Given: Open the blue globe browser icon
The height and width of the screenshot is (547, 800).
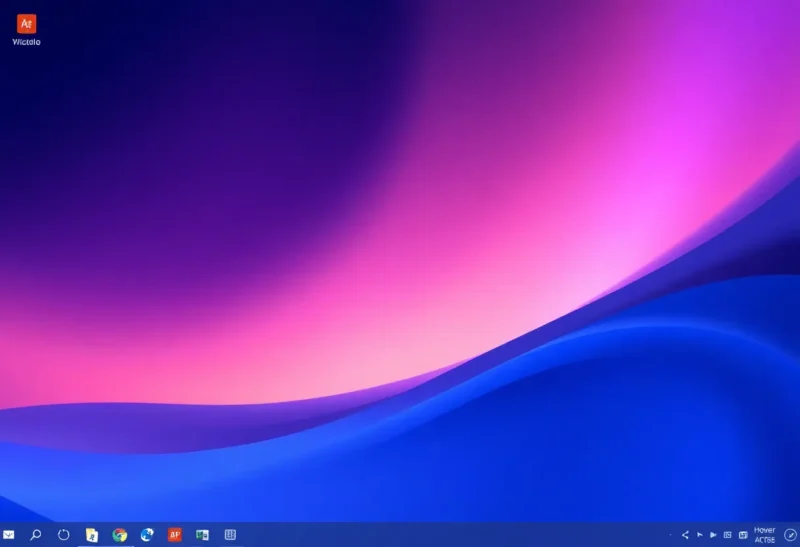Looking at the screenshot, I should (147, 535).
